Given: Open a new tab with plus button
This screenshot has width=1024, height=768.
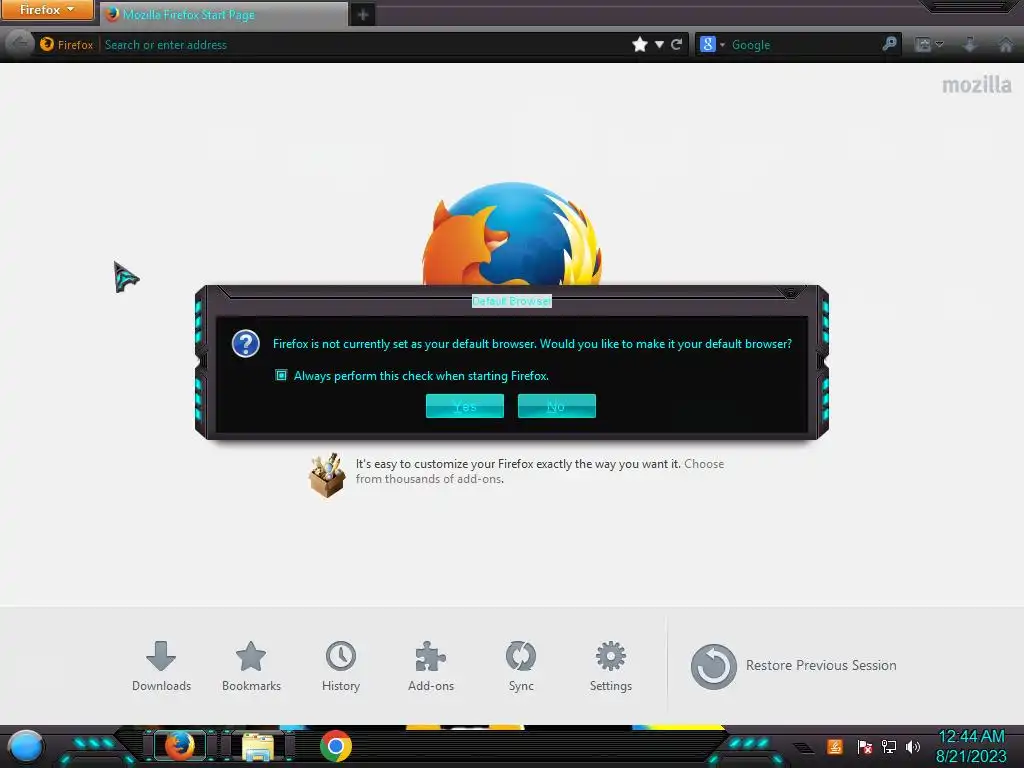Looking at the screenshot, I should [x=363, y=14].
